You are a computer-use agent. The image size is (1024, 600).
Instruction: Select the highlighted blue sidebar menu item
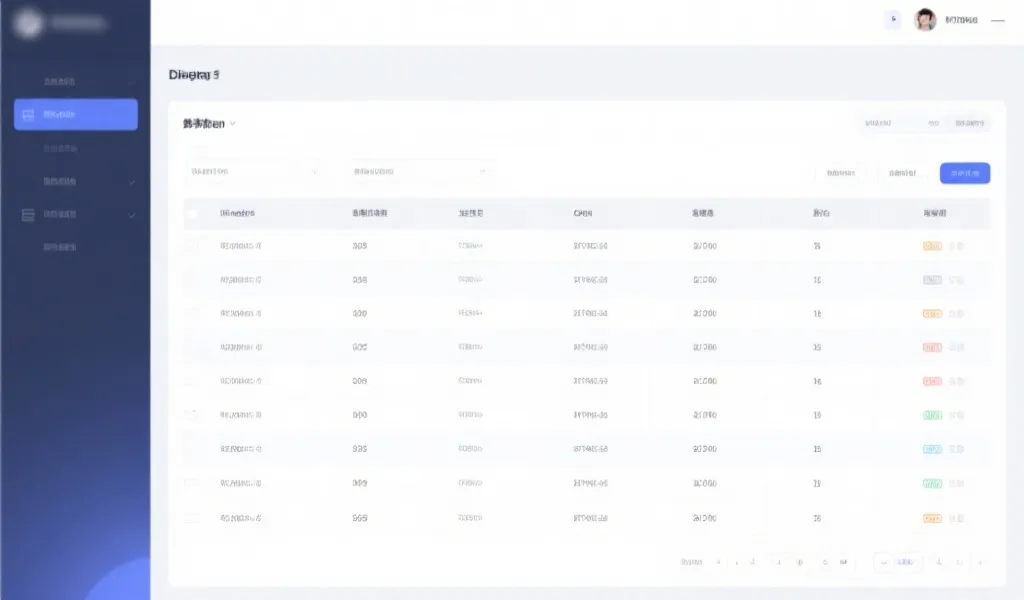76,115
